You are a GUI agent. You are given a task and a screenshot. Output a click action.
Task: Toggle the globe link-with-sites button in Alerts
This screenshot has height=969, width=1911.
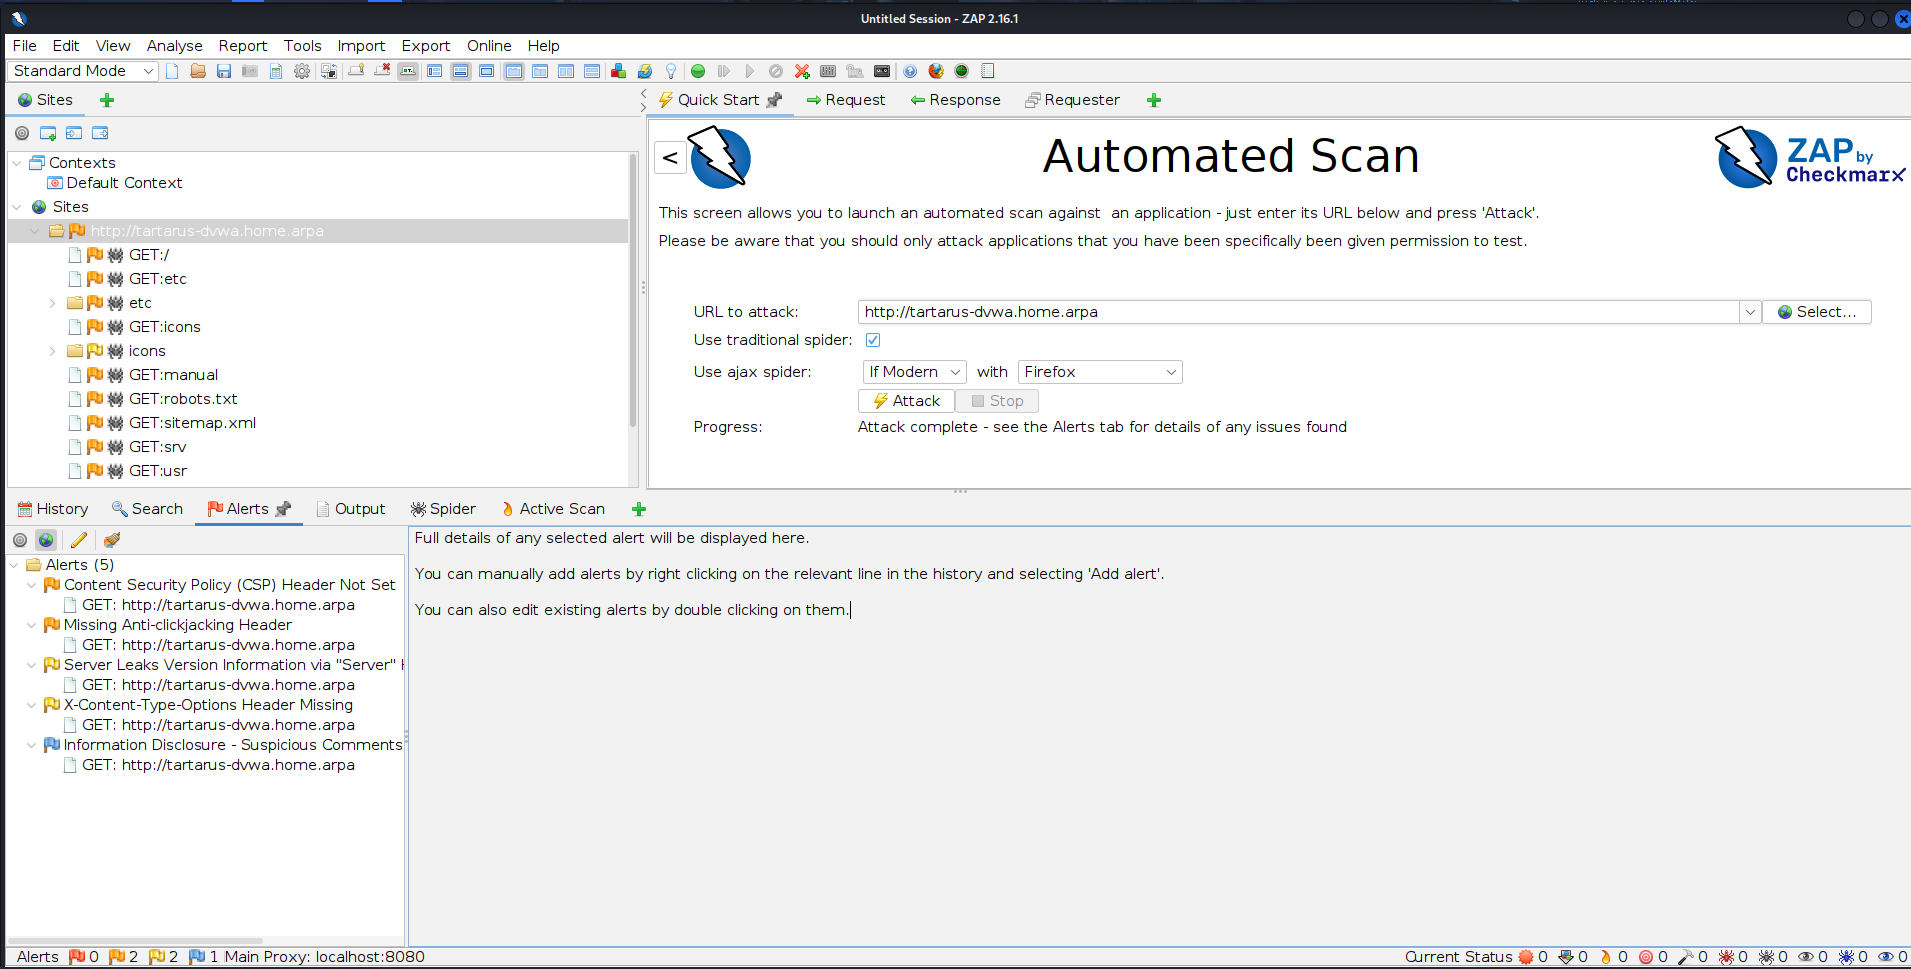pos(46,540)
